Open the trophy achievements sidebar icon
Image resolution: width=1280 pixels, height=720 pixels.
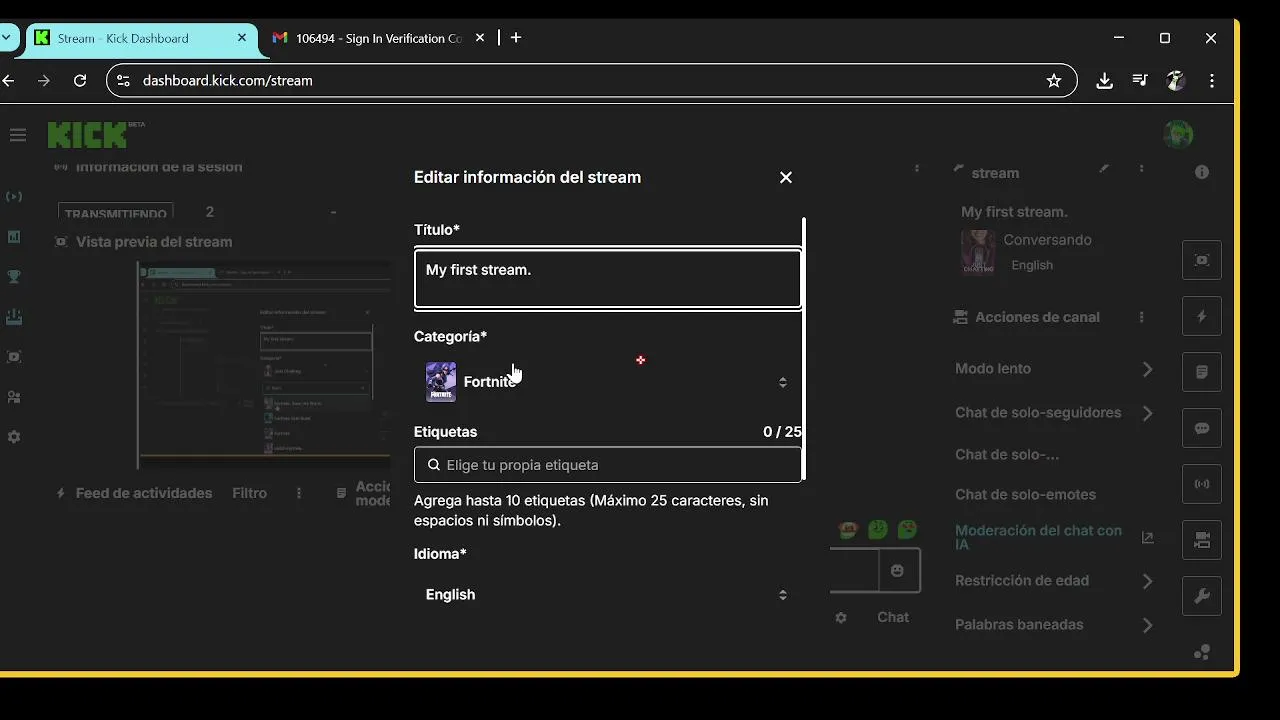[x=14, y=277]
